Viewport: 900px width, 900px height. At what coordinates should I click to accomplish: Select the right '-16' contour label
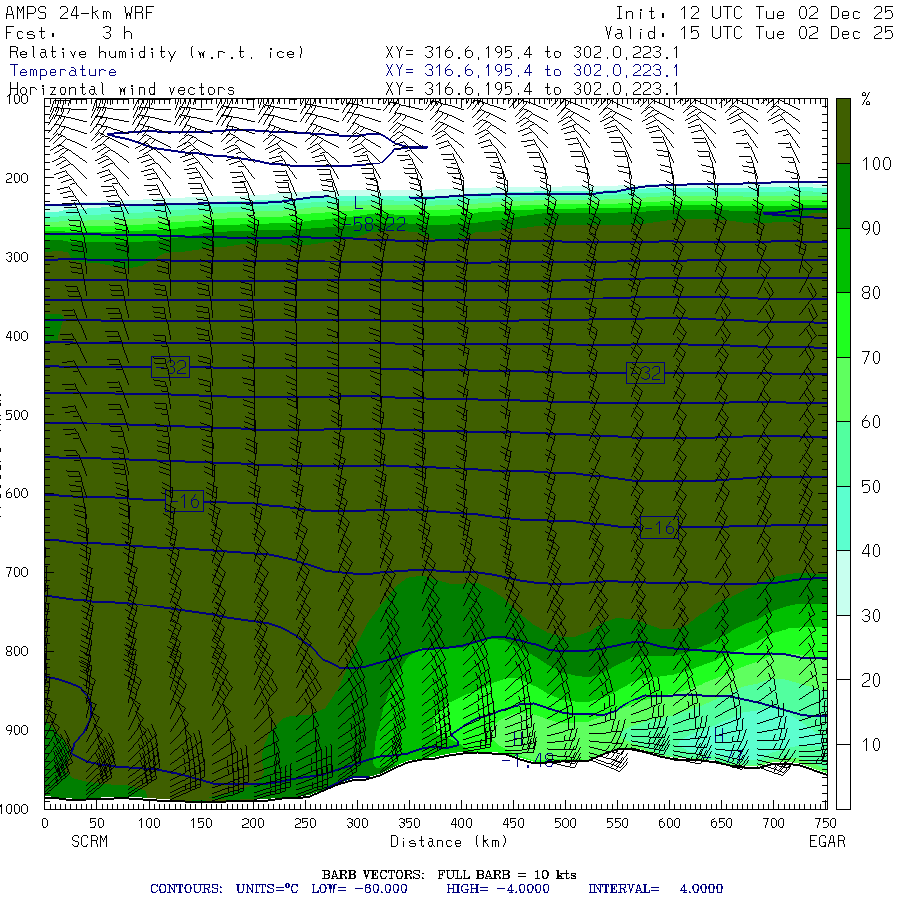[660, 527]
